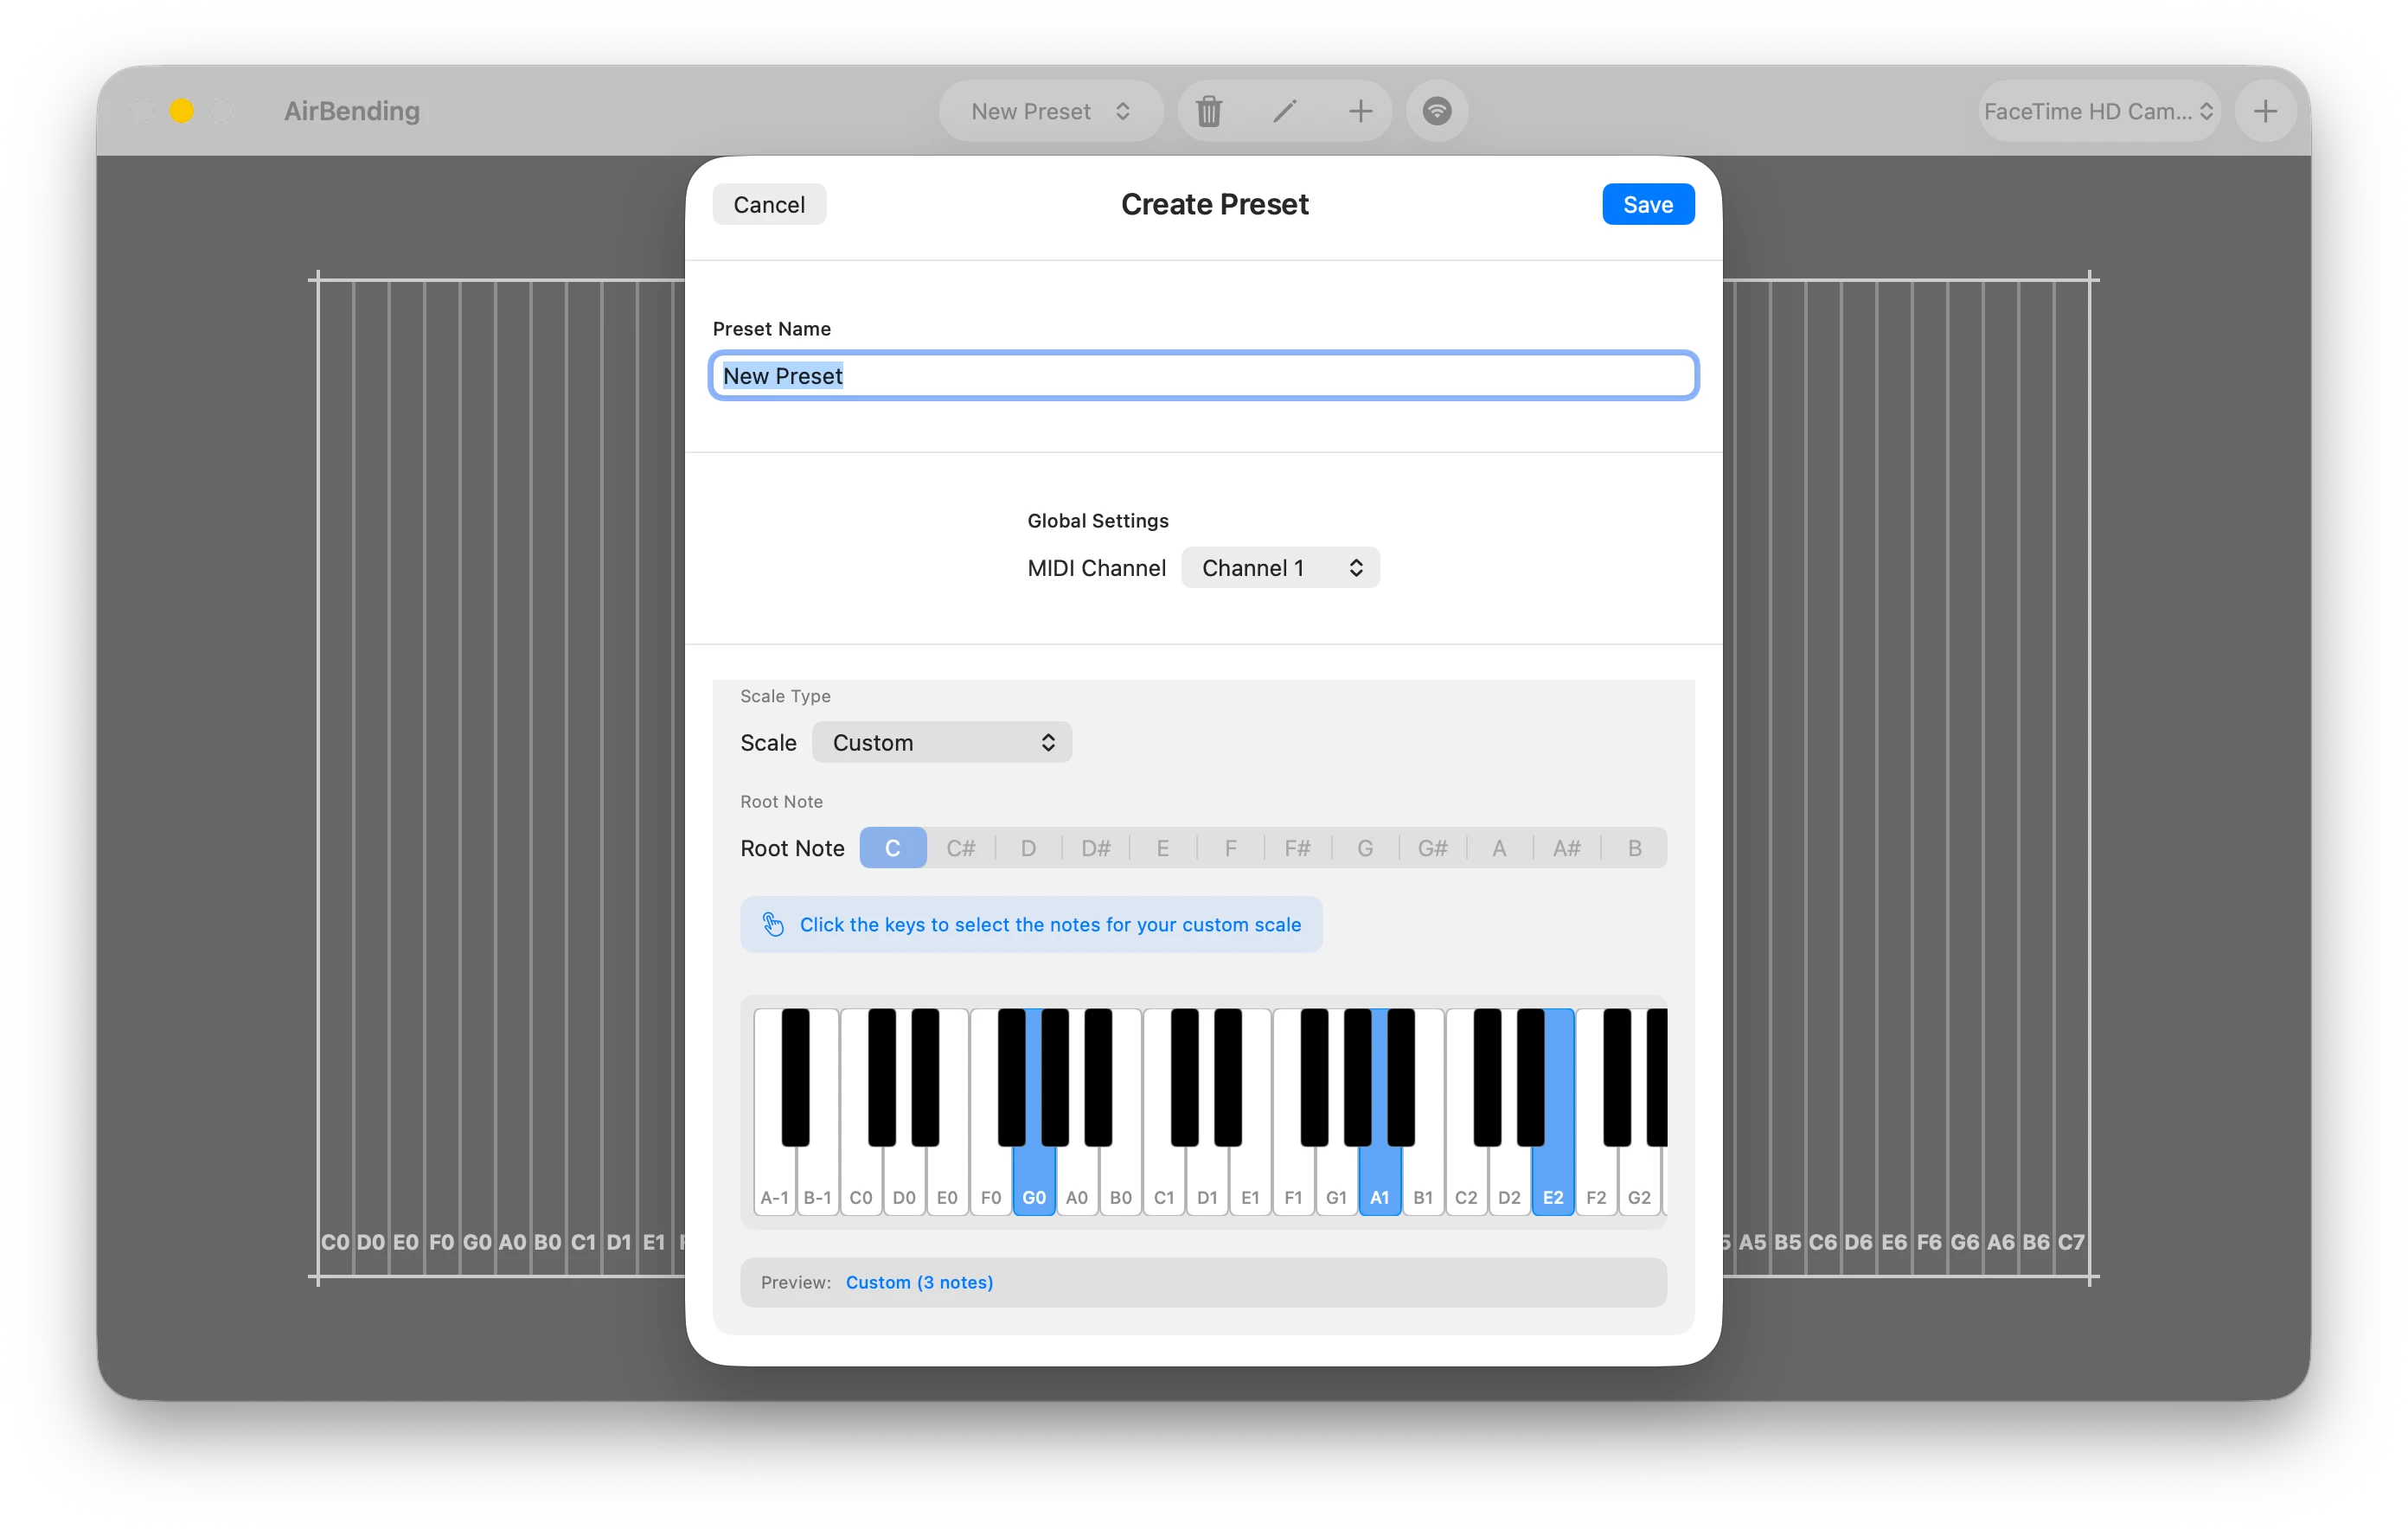Cancel the Create Preset dialog
This screenshot has width=2408, height=1529.
tap(768, 204)
